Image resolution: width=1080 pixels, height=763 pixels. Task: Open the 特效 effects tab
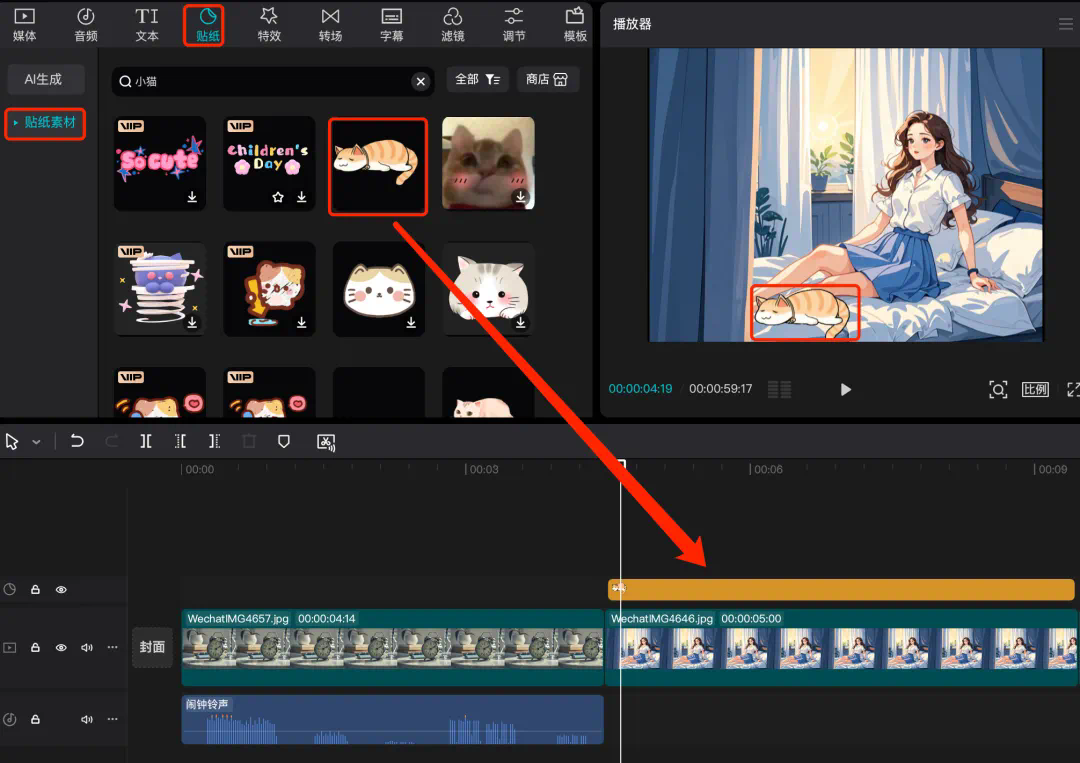[x=268, y=25]
